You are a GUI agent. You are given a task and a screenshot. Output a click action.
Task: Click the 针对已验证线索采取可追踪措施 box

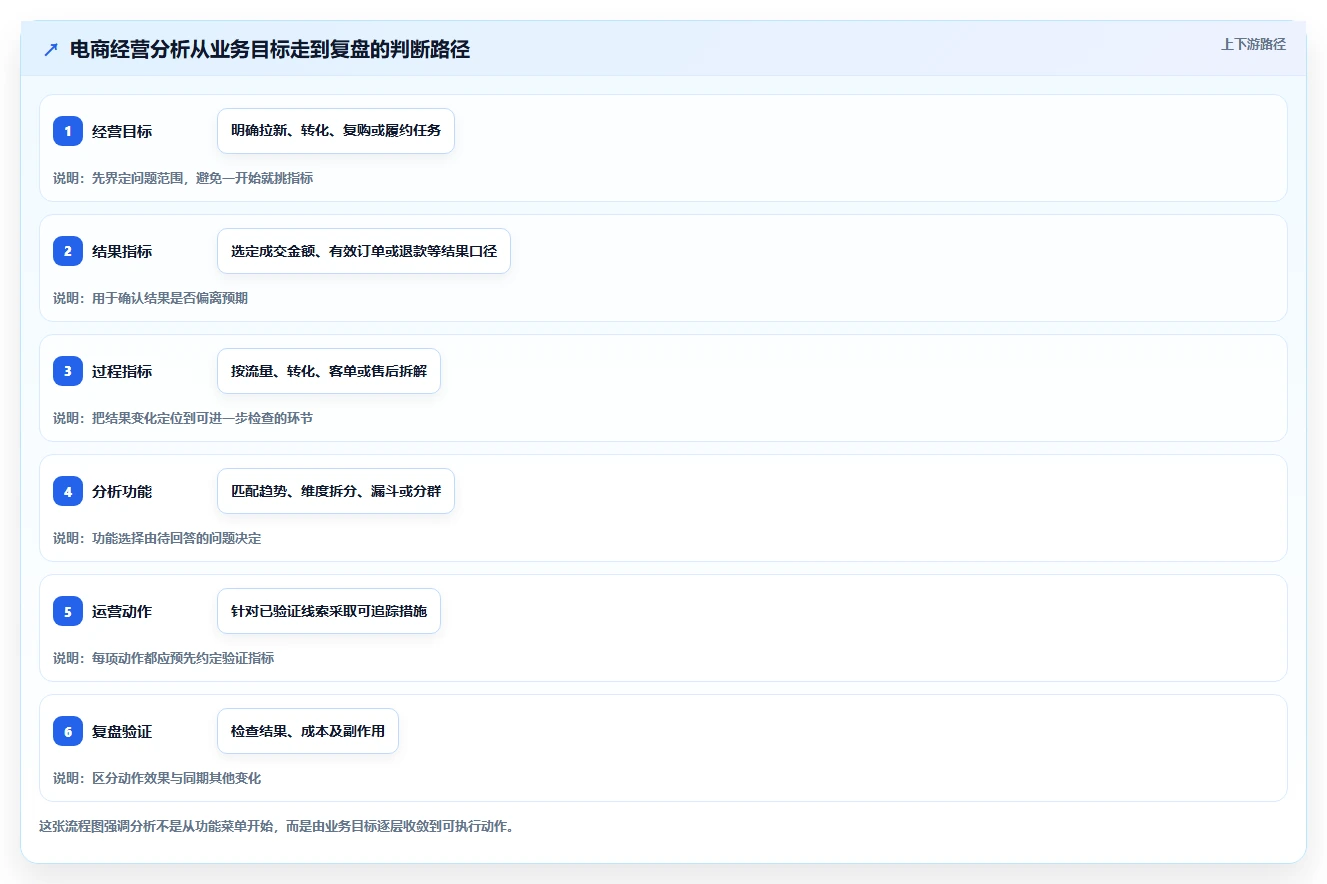coord(329,611)
